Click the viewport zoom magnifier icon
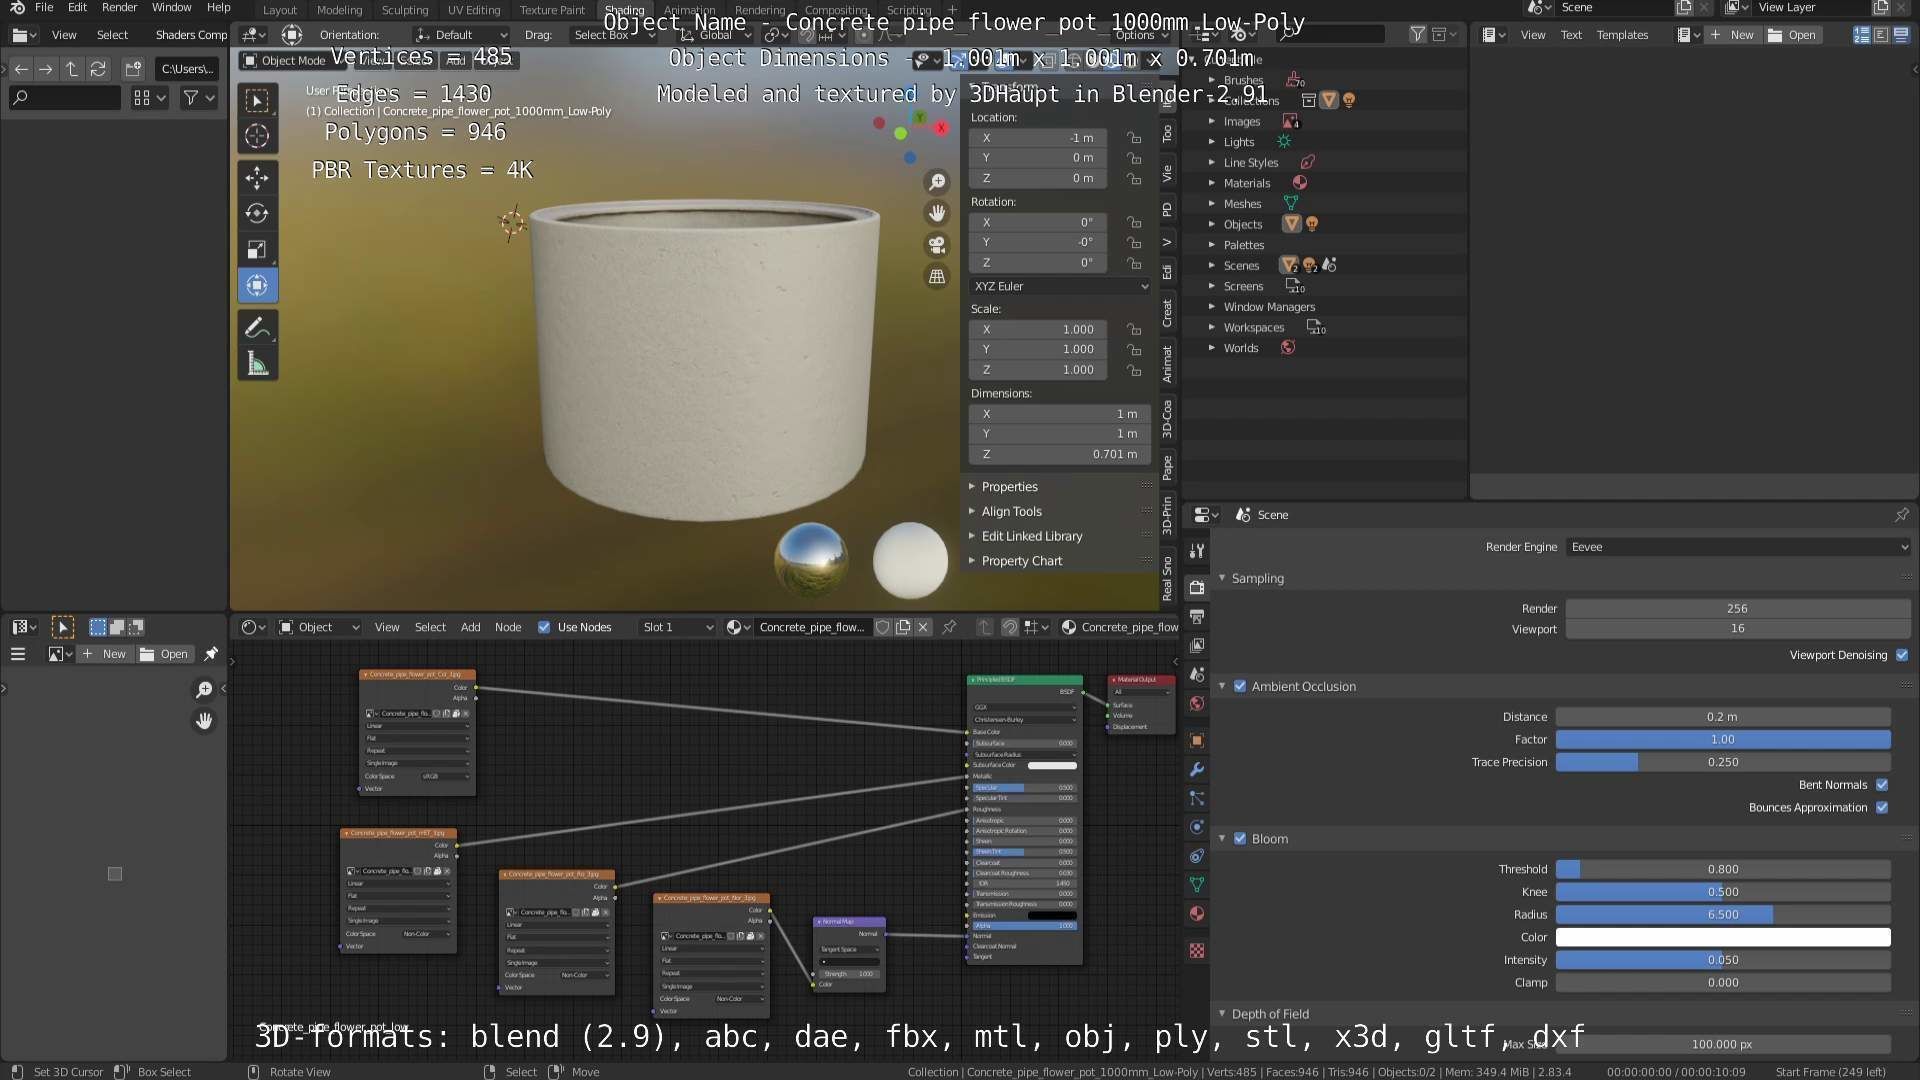The height and width of the screenshot is (1080, 1920). tap(937, 182)
